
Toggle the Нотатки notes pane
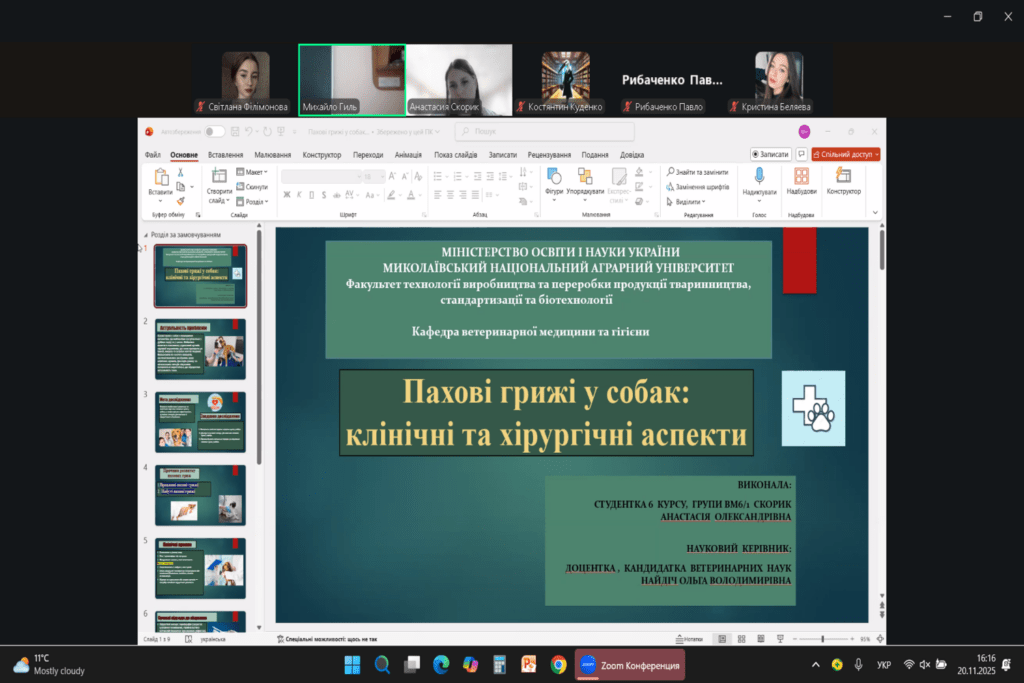point(691,638)
